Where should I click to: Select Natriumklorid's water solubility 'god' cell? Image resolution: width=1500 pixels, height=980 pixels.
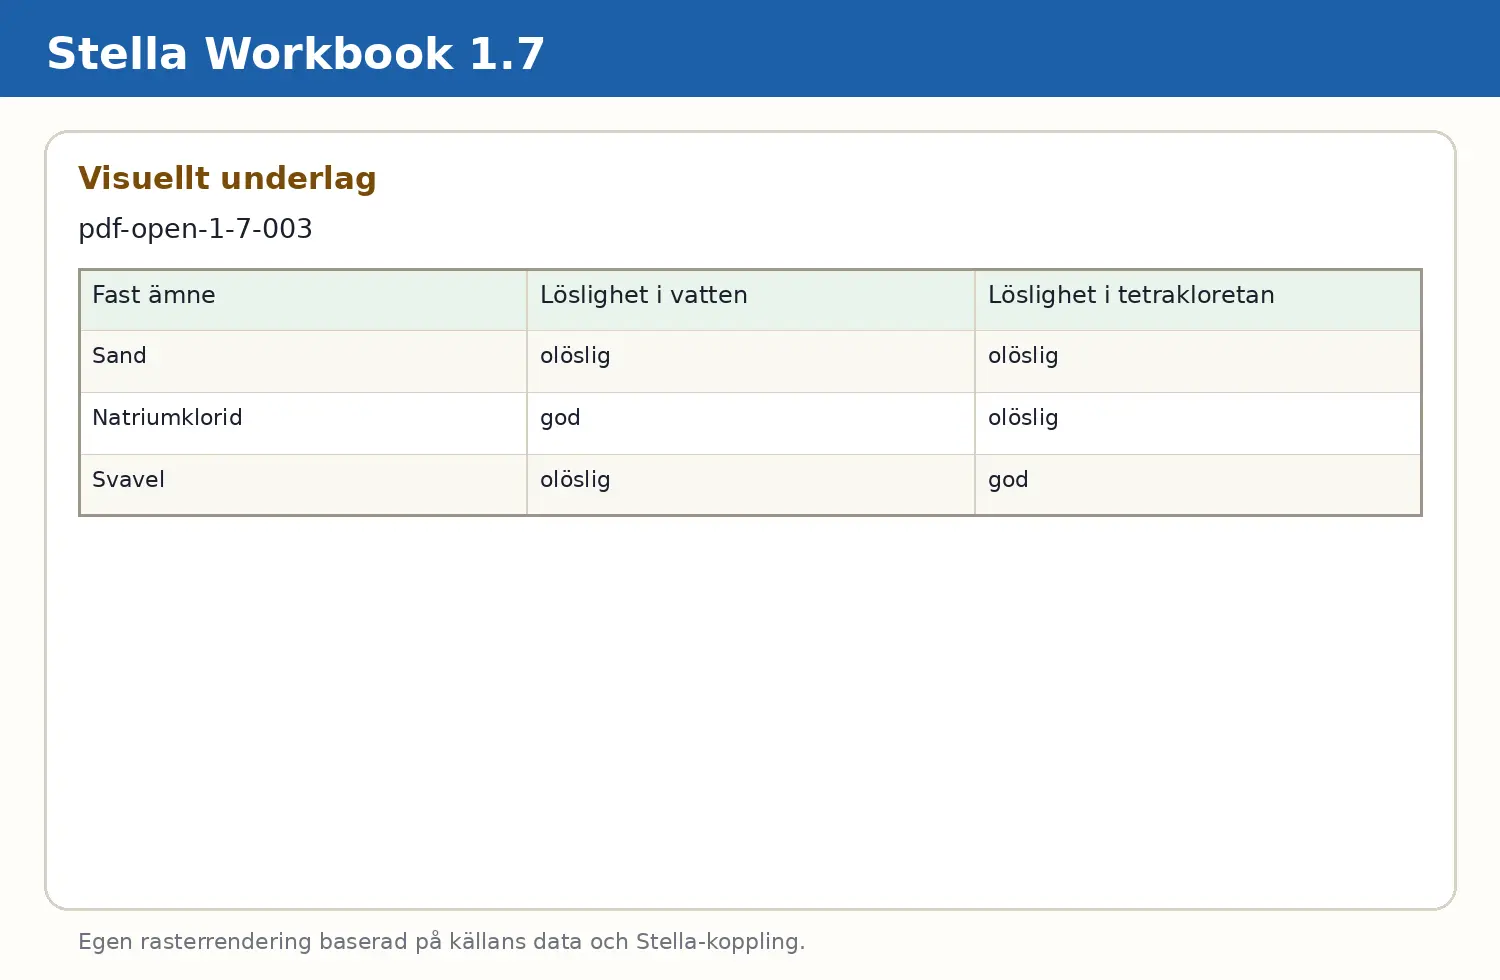751,424
